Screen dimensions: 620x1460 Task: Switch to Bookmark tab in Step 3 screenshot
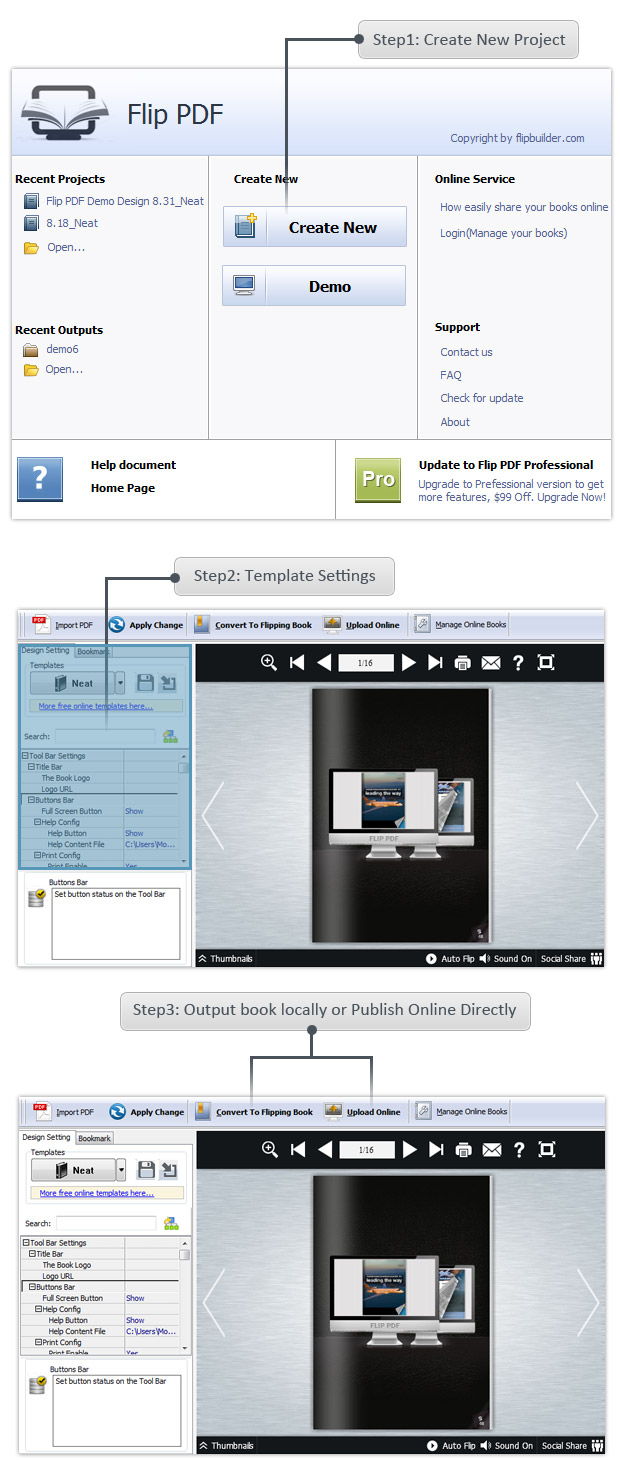point(95,1138)
